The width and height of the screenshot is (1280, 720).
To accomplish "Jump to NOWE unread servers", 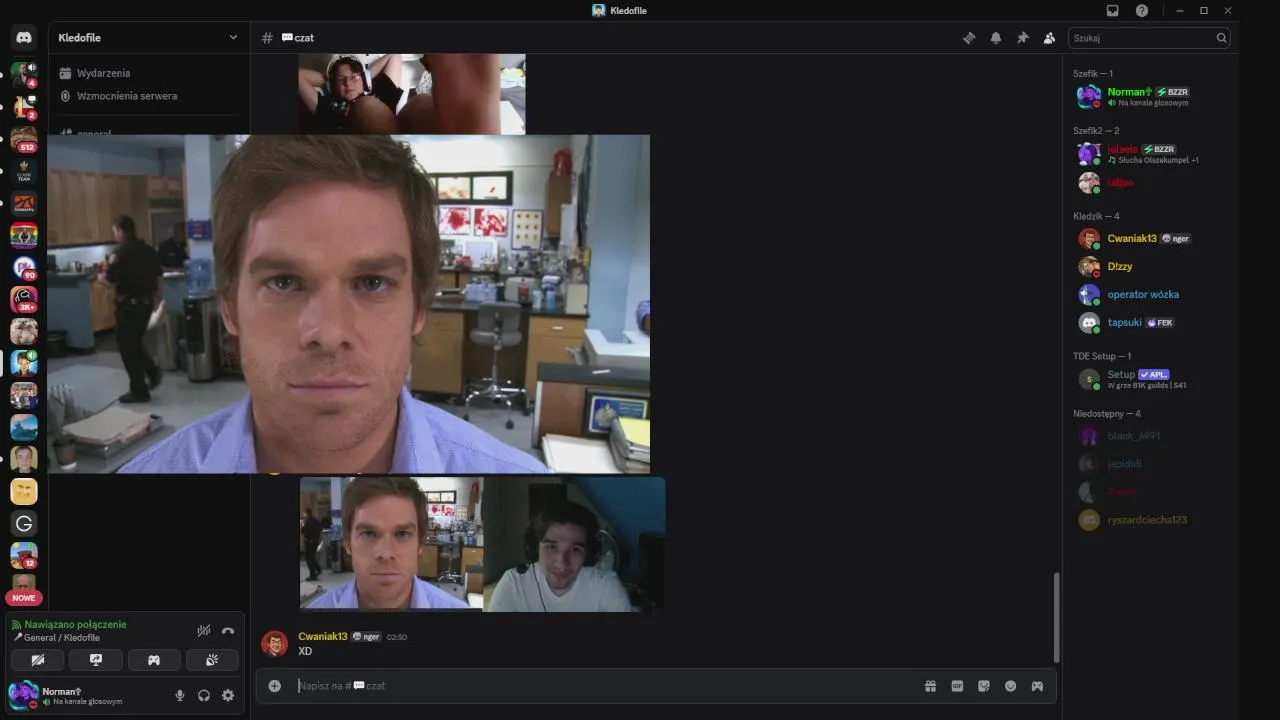I will tap(24, 598).
